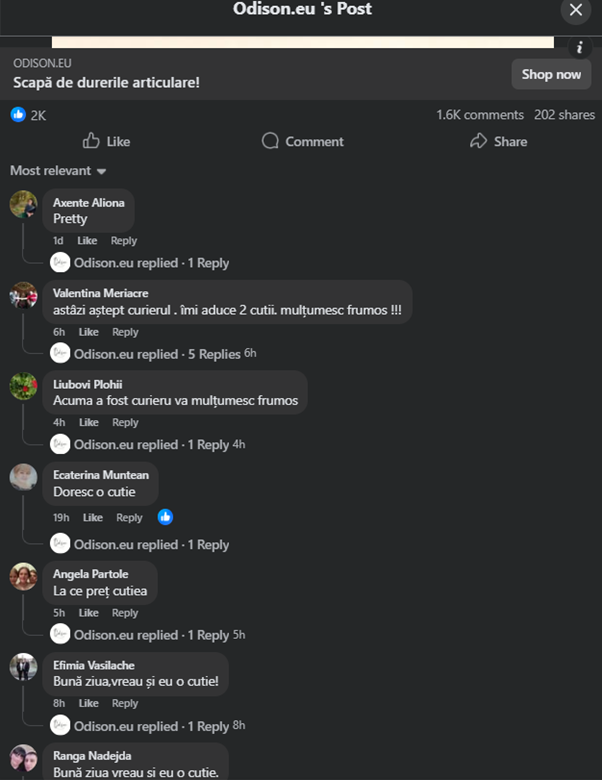Image resolution: width=602 pixels, height=780 pixels.
Task: Like Angela Partole's comment
Action: [x=89, y=613]
